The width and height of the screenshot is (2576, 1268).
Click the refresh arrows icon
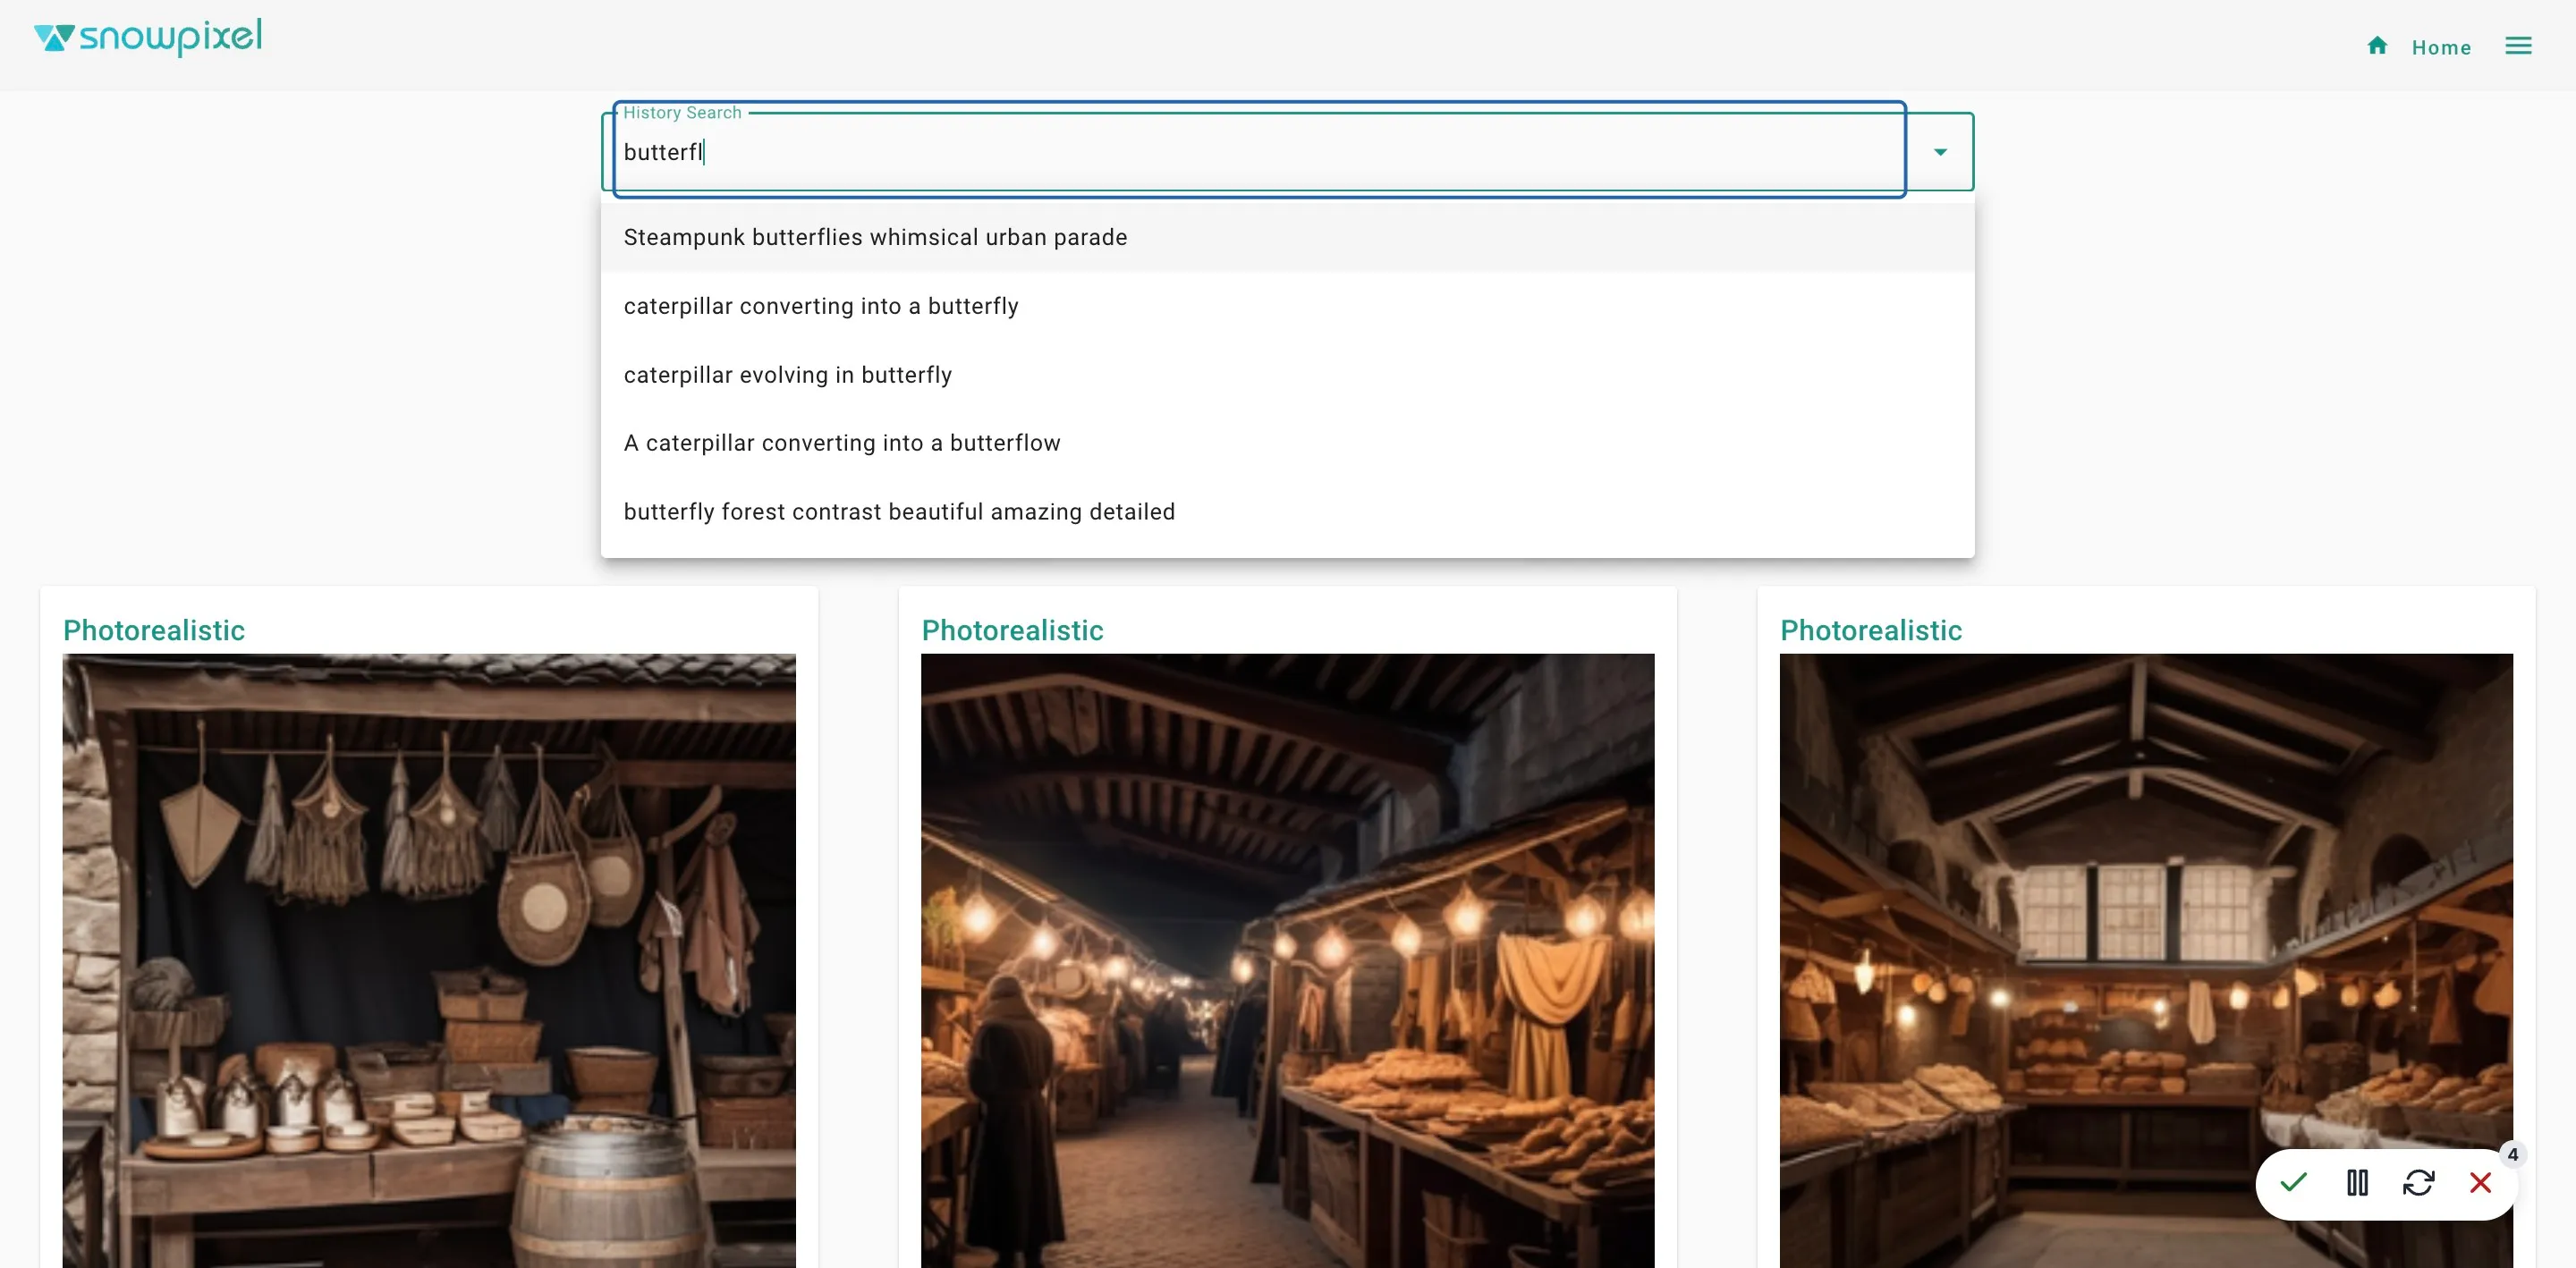(2418, 1182)
